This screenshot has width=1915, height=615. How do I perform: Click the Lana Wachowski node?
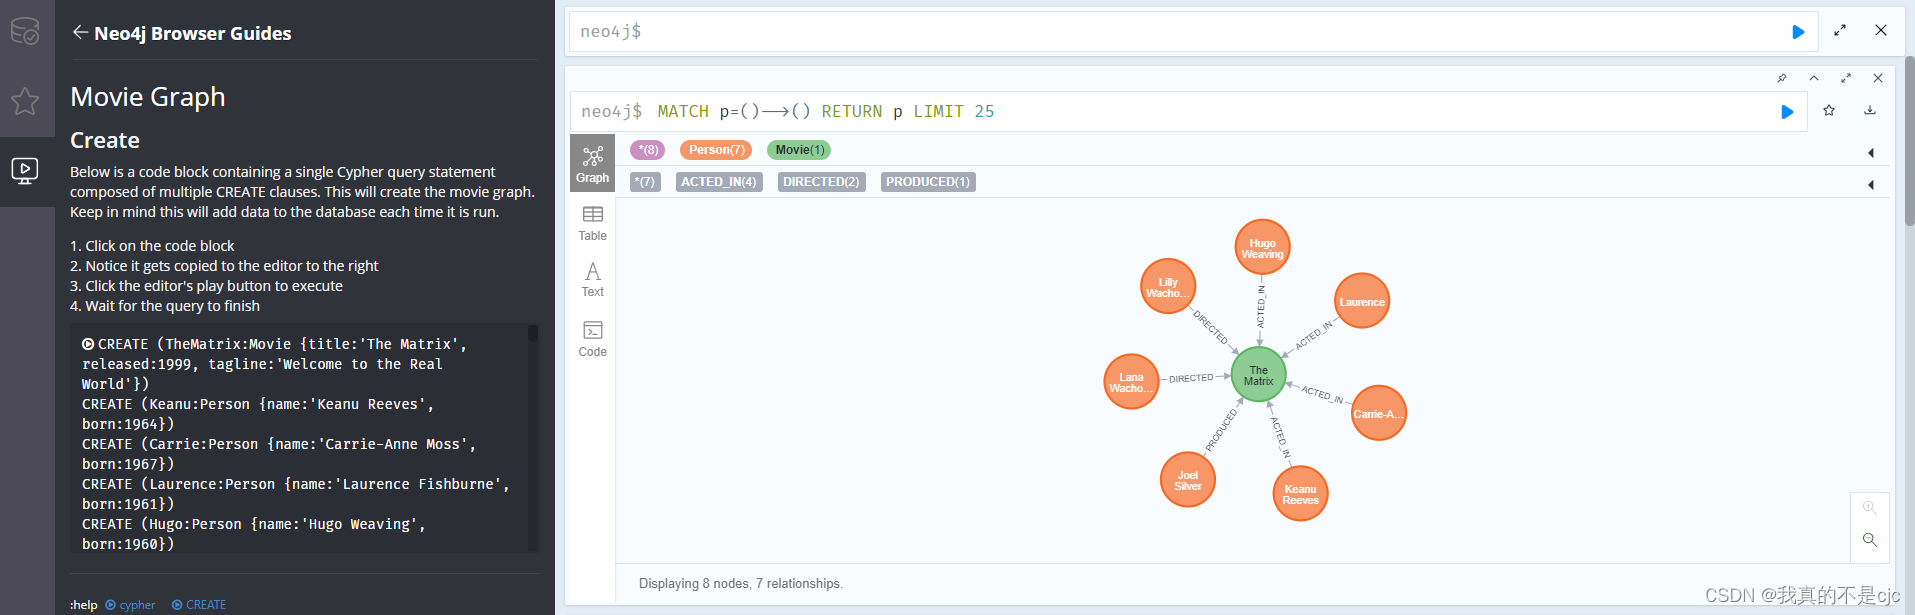pos(1131,381)
